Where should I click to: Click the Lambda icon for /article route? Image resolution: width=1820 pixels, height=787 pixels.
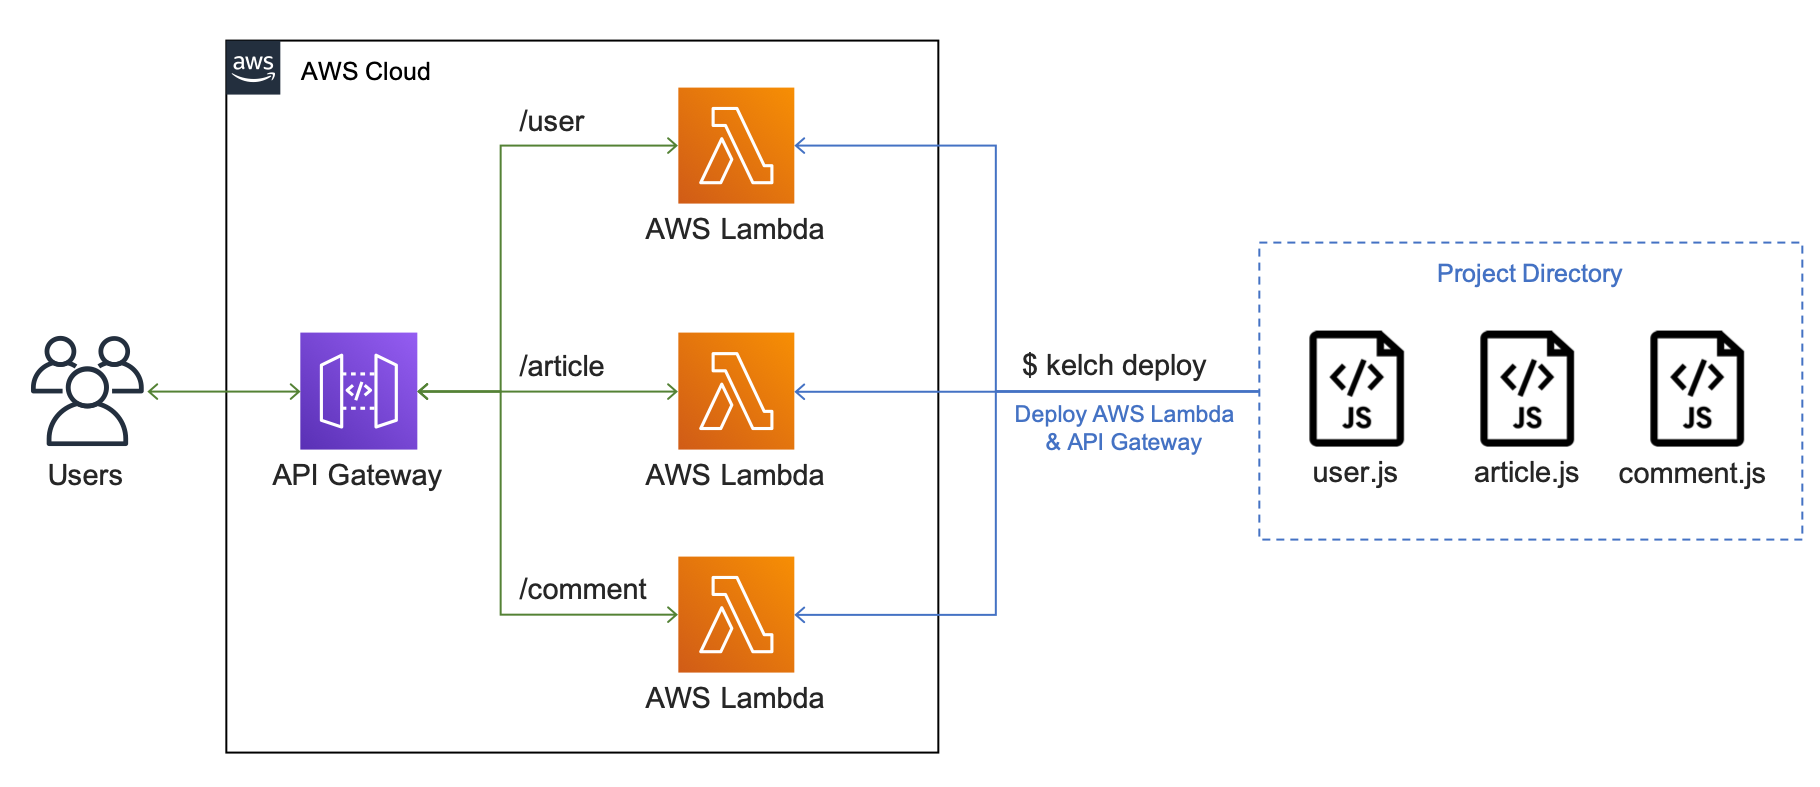click(736, 391)
